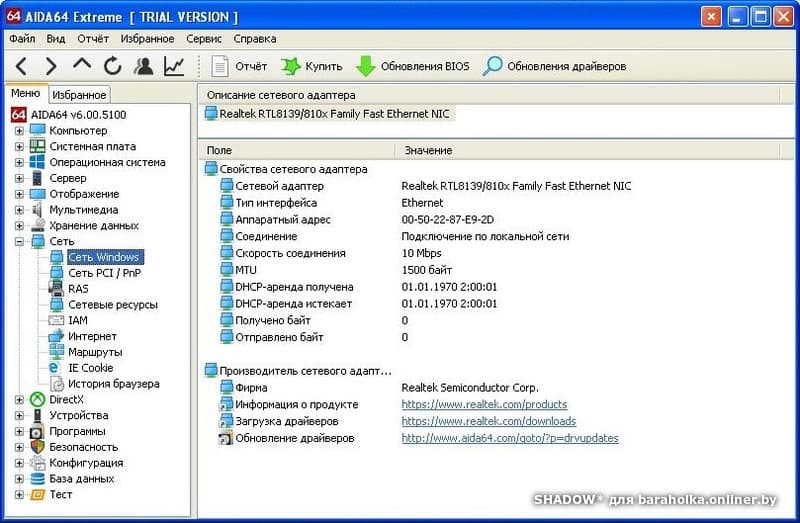Open the Файл menu

tap(22, 39)
